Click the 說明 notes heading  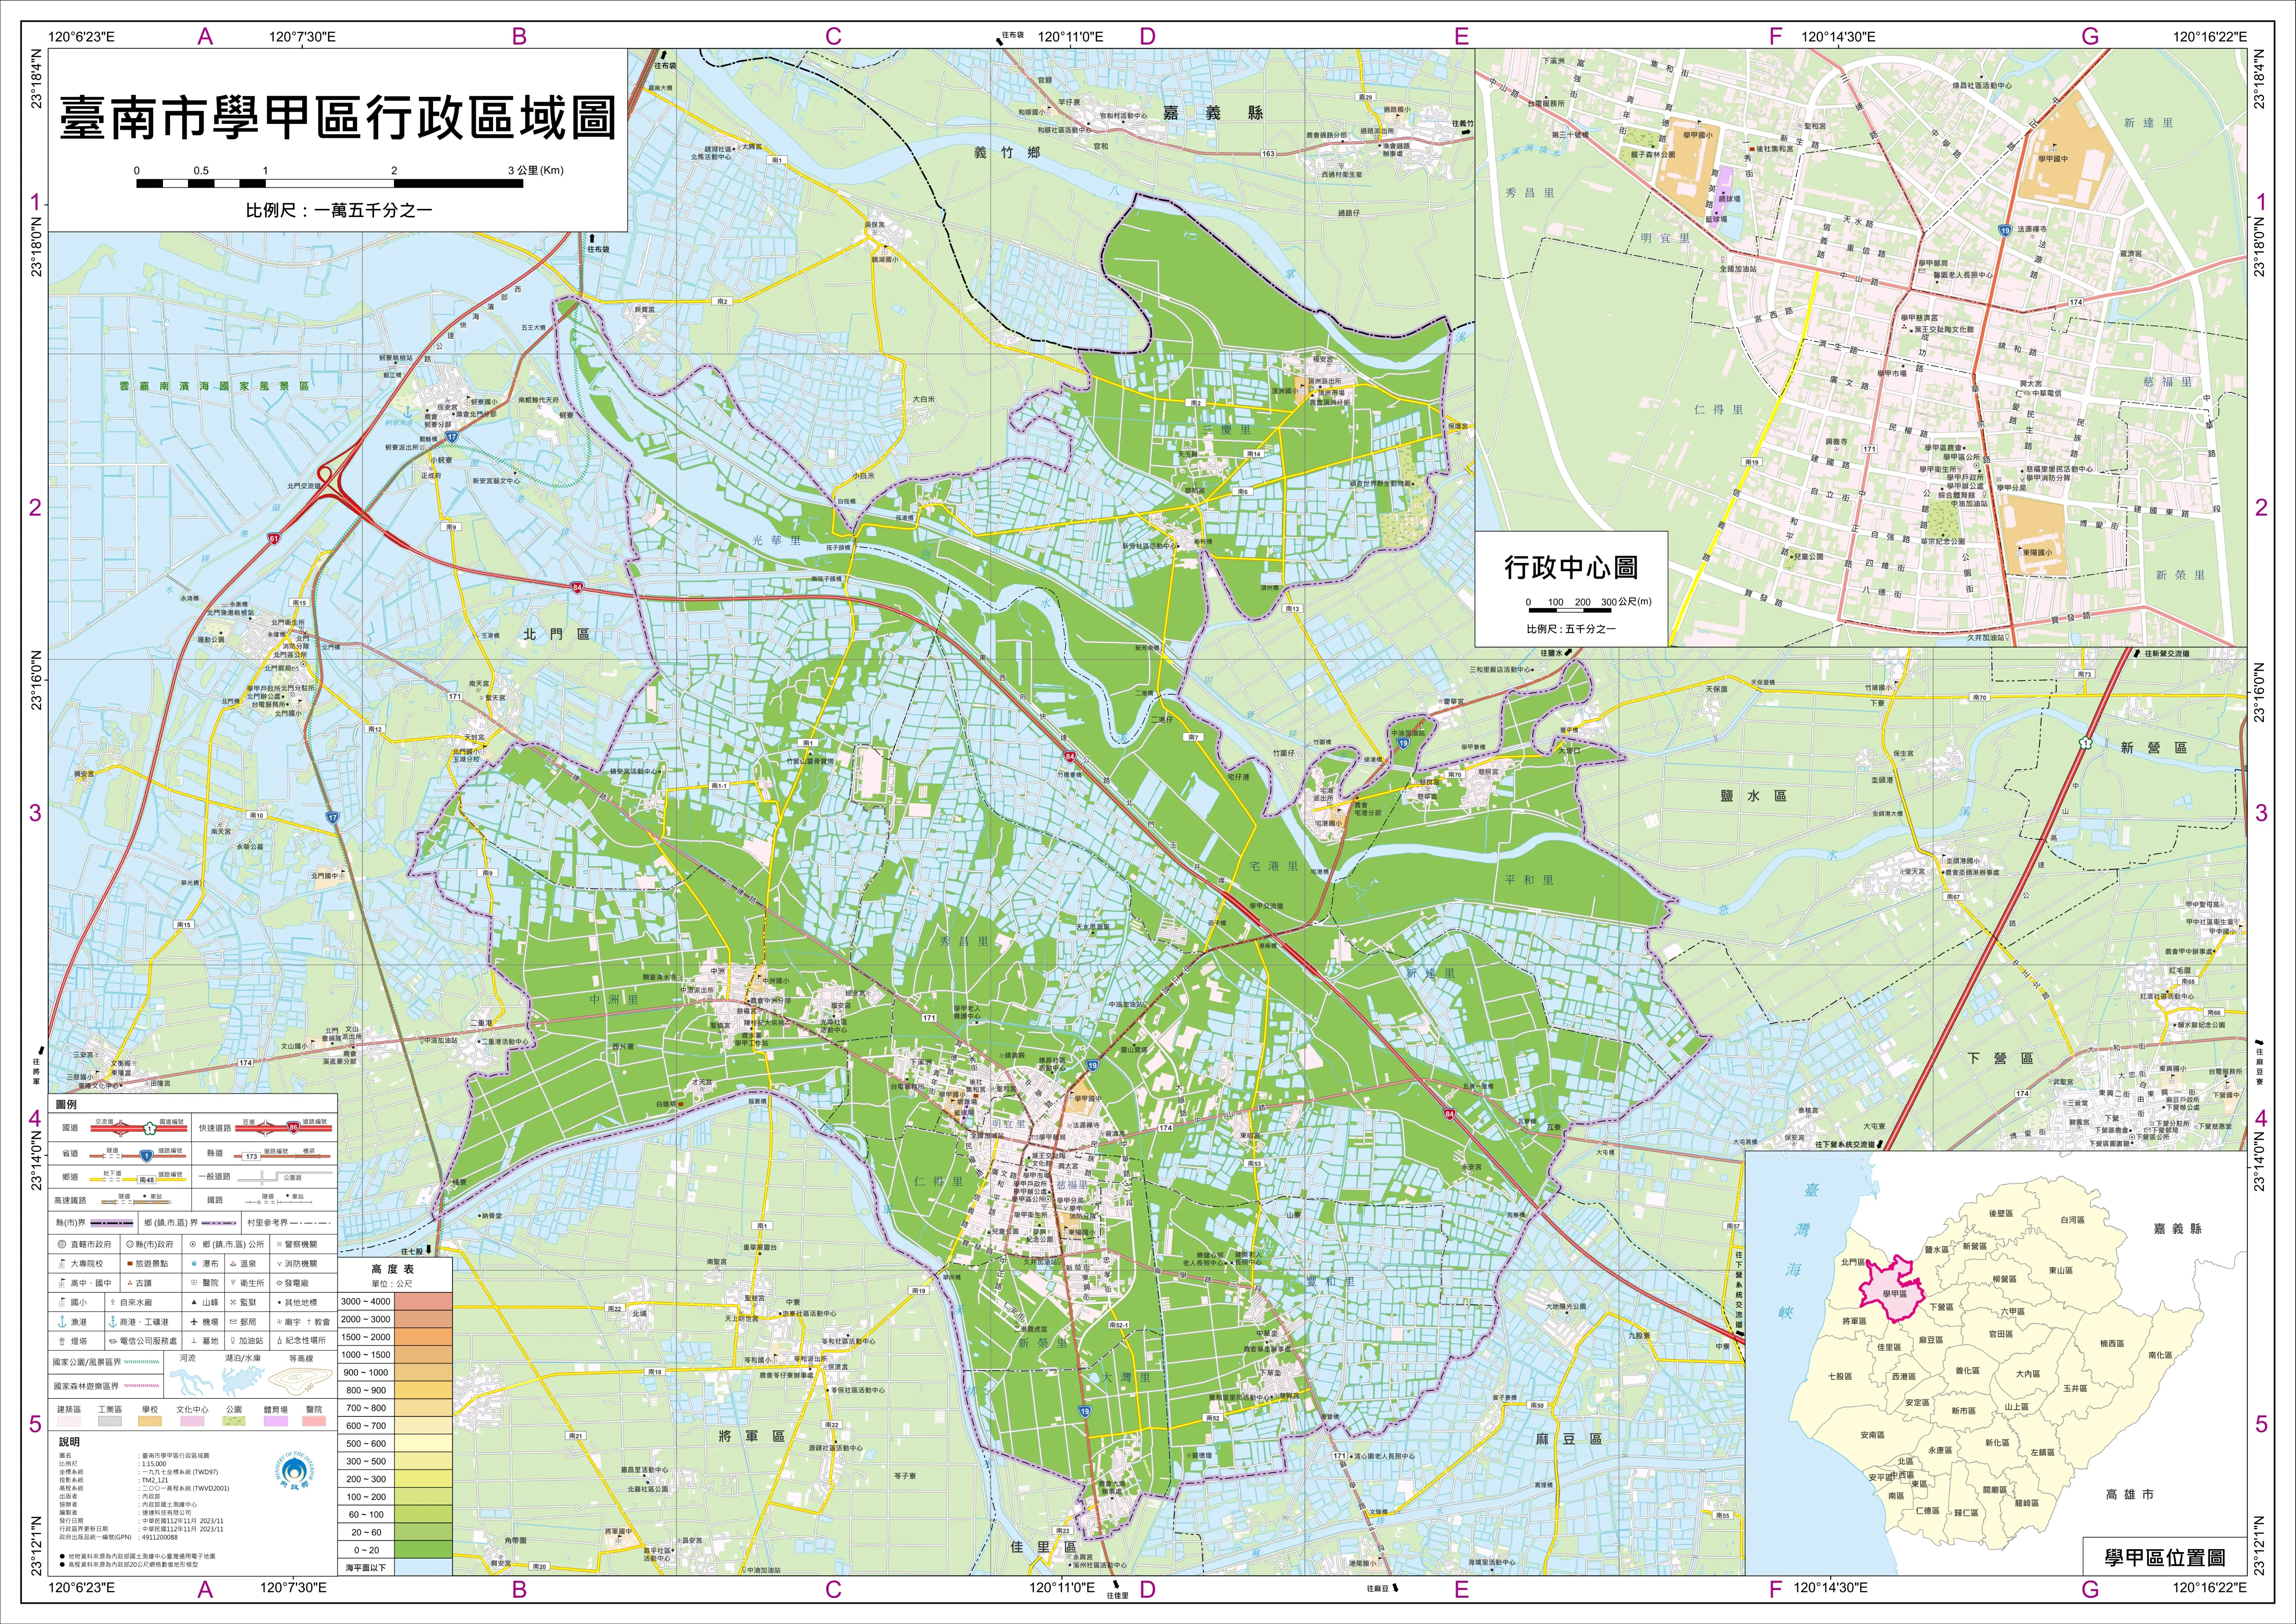(x=70, y=1442)
